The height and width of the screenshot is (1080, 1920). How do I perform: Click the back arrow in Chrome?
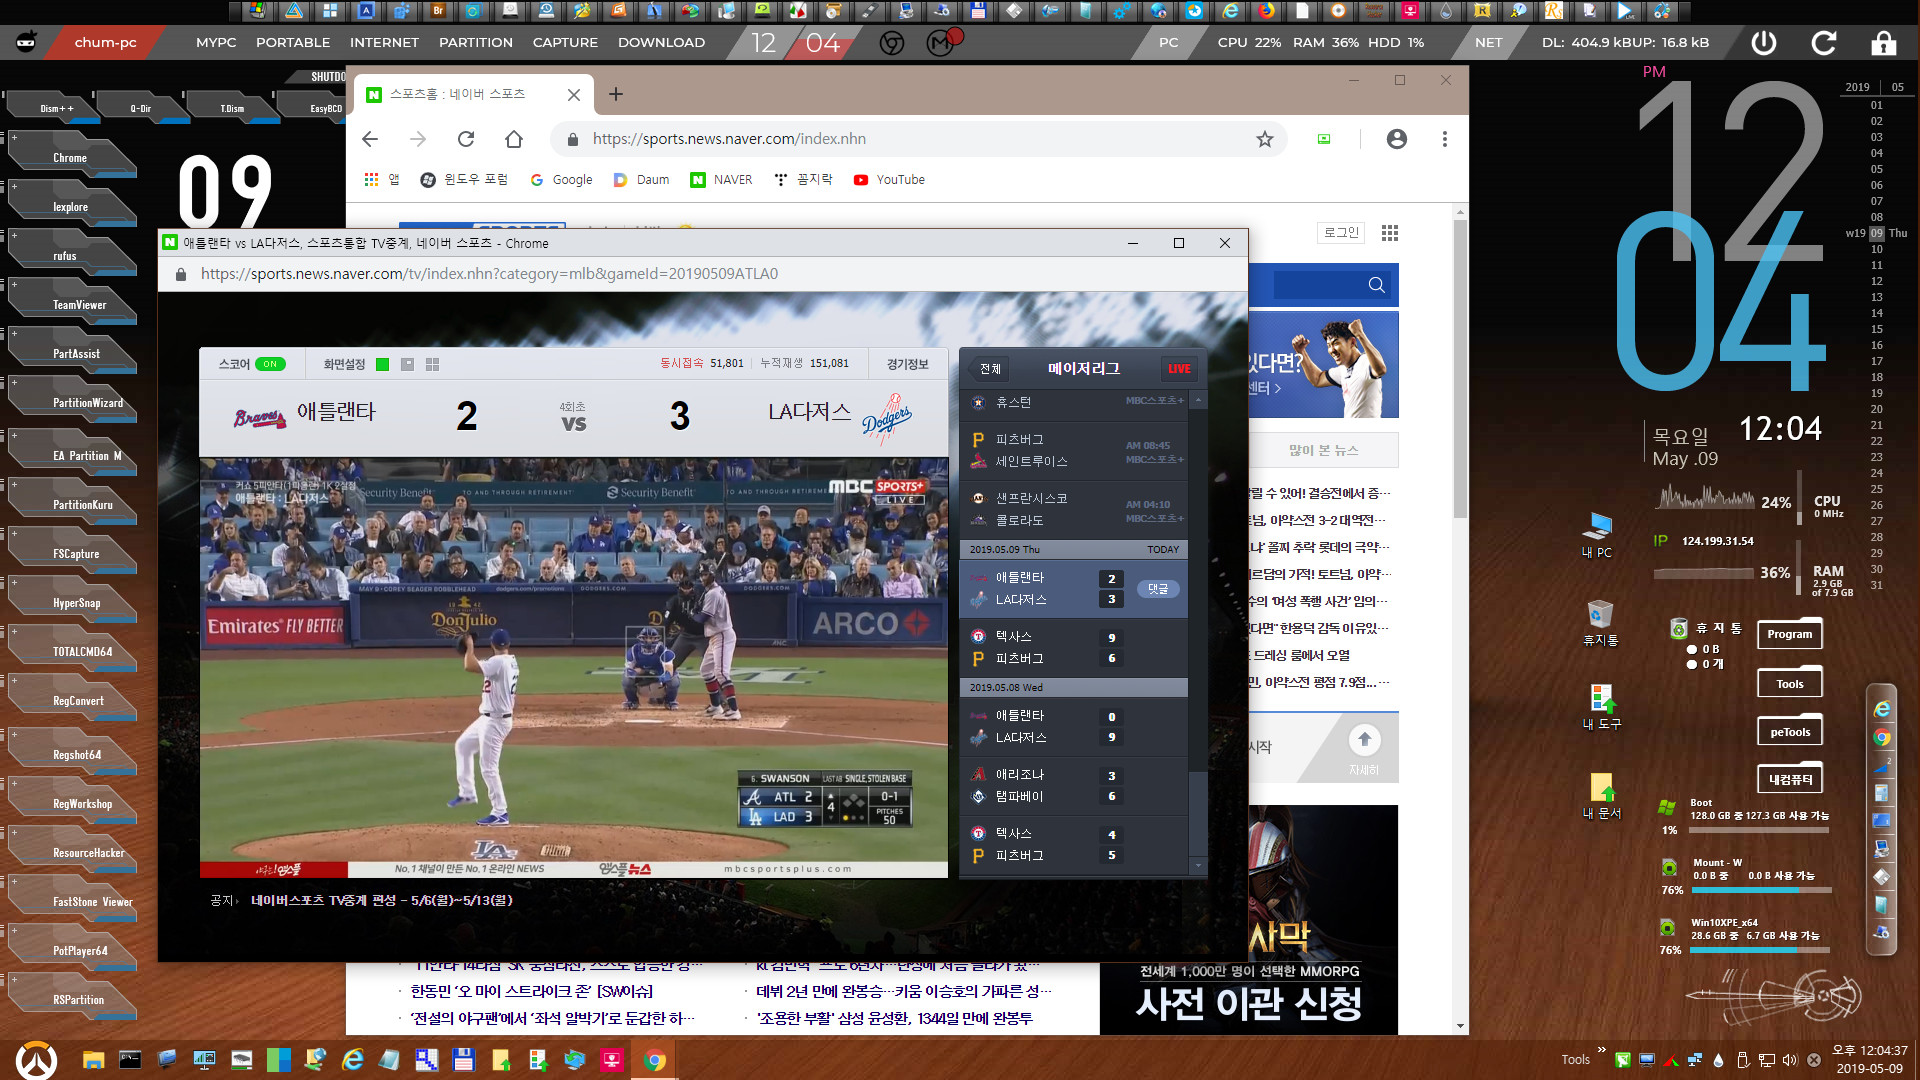click(370, 139)
